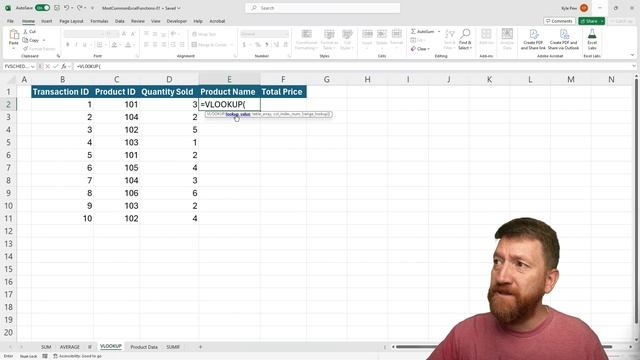640x360 pixels.
Task: Click the Percent Style icon
Action: 258,44
